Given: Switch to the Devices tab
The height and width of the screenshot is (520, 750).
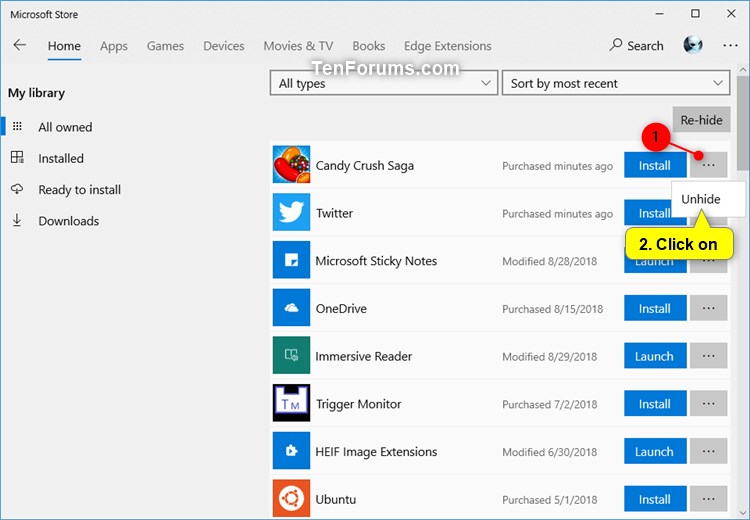Looking at the screenshot, I should [224, 46].
